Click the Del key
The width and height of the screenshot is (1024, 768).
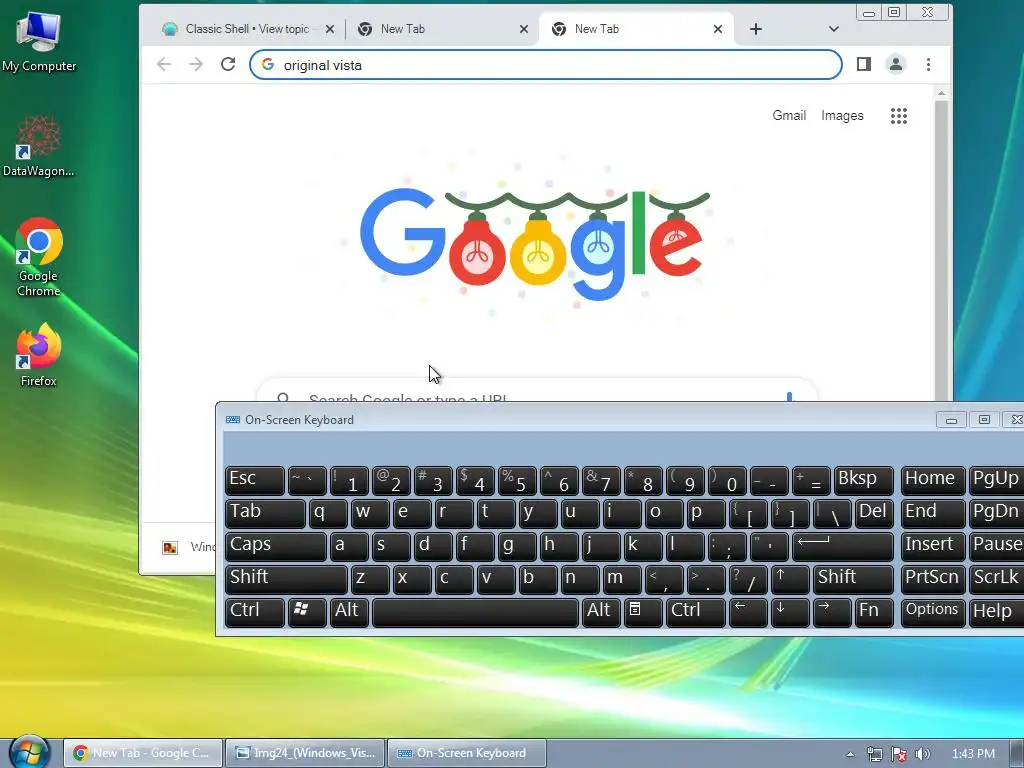[x=874, y=513]
